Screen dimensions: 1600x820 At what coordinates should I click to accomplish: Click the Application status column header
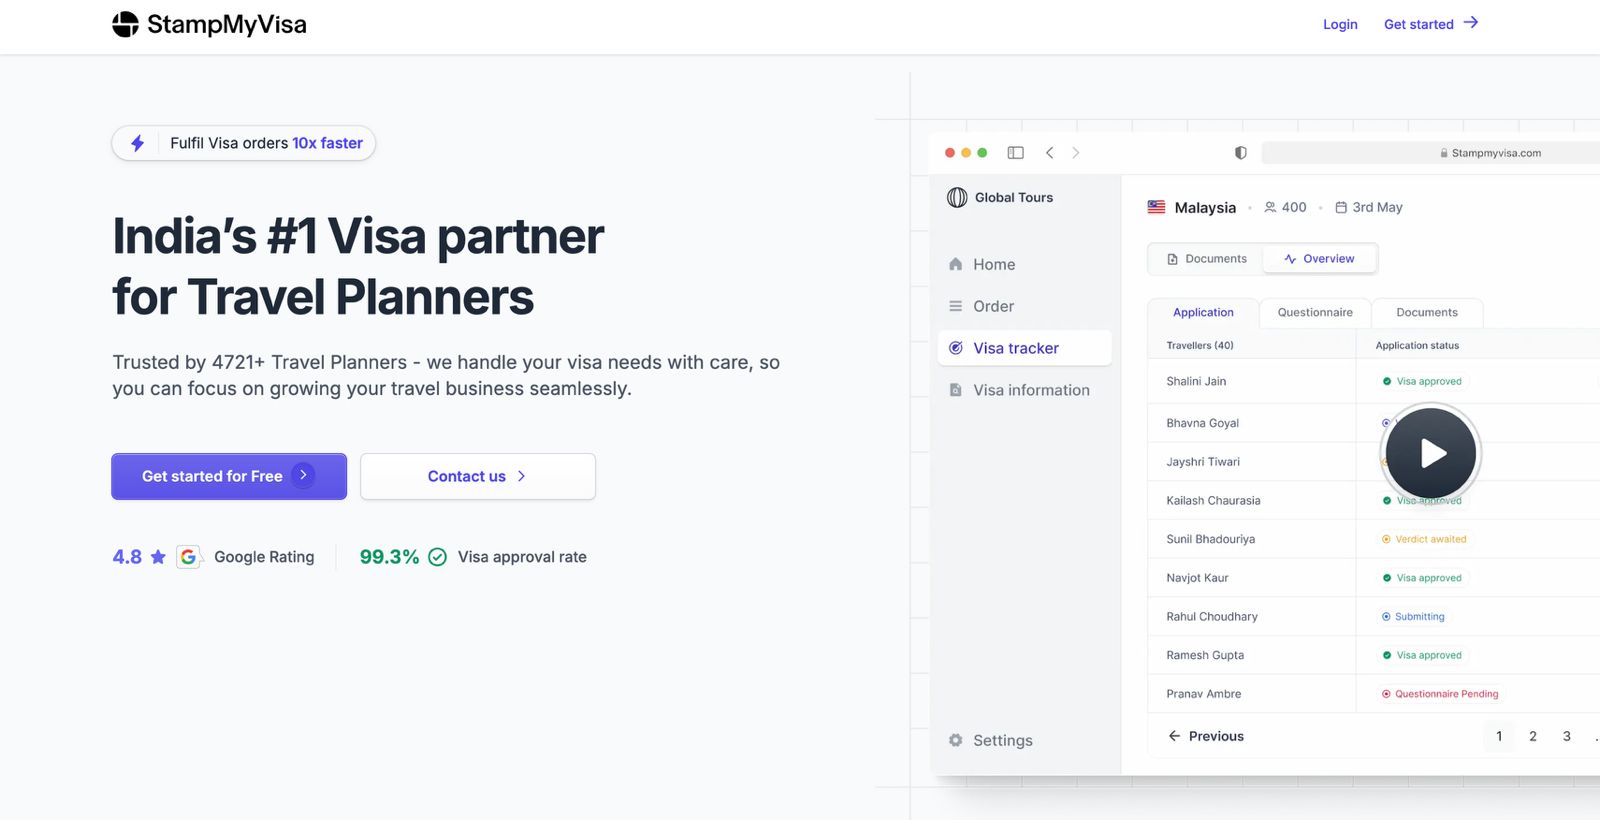coord(1417,346)
